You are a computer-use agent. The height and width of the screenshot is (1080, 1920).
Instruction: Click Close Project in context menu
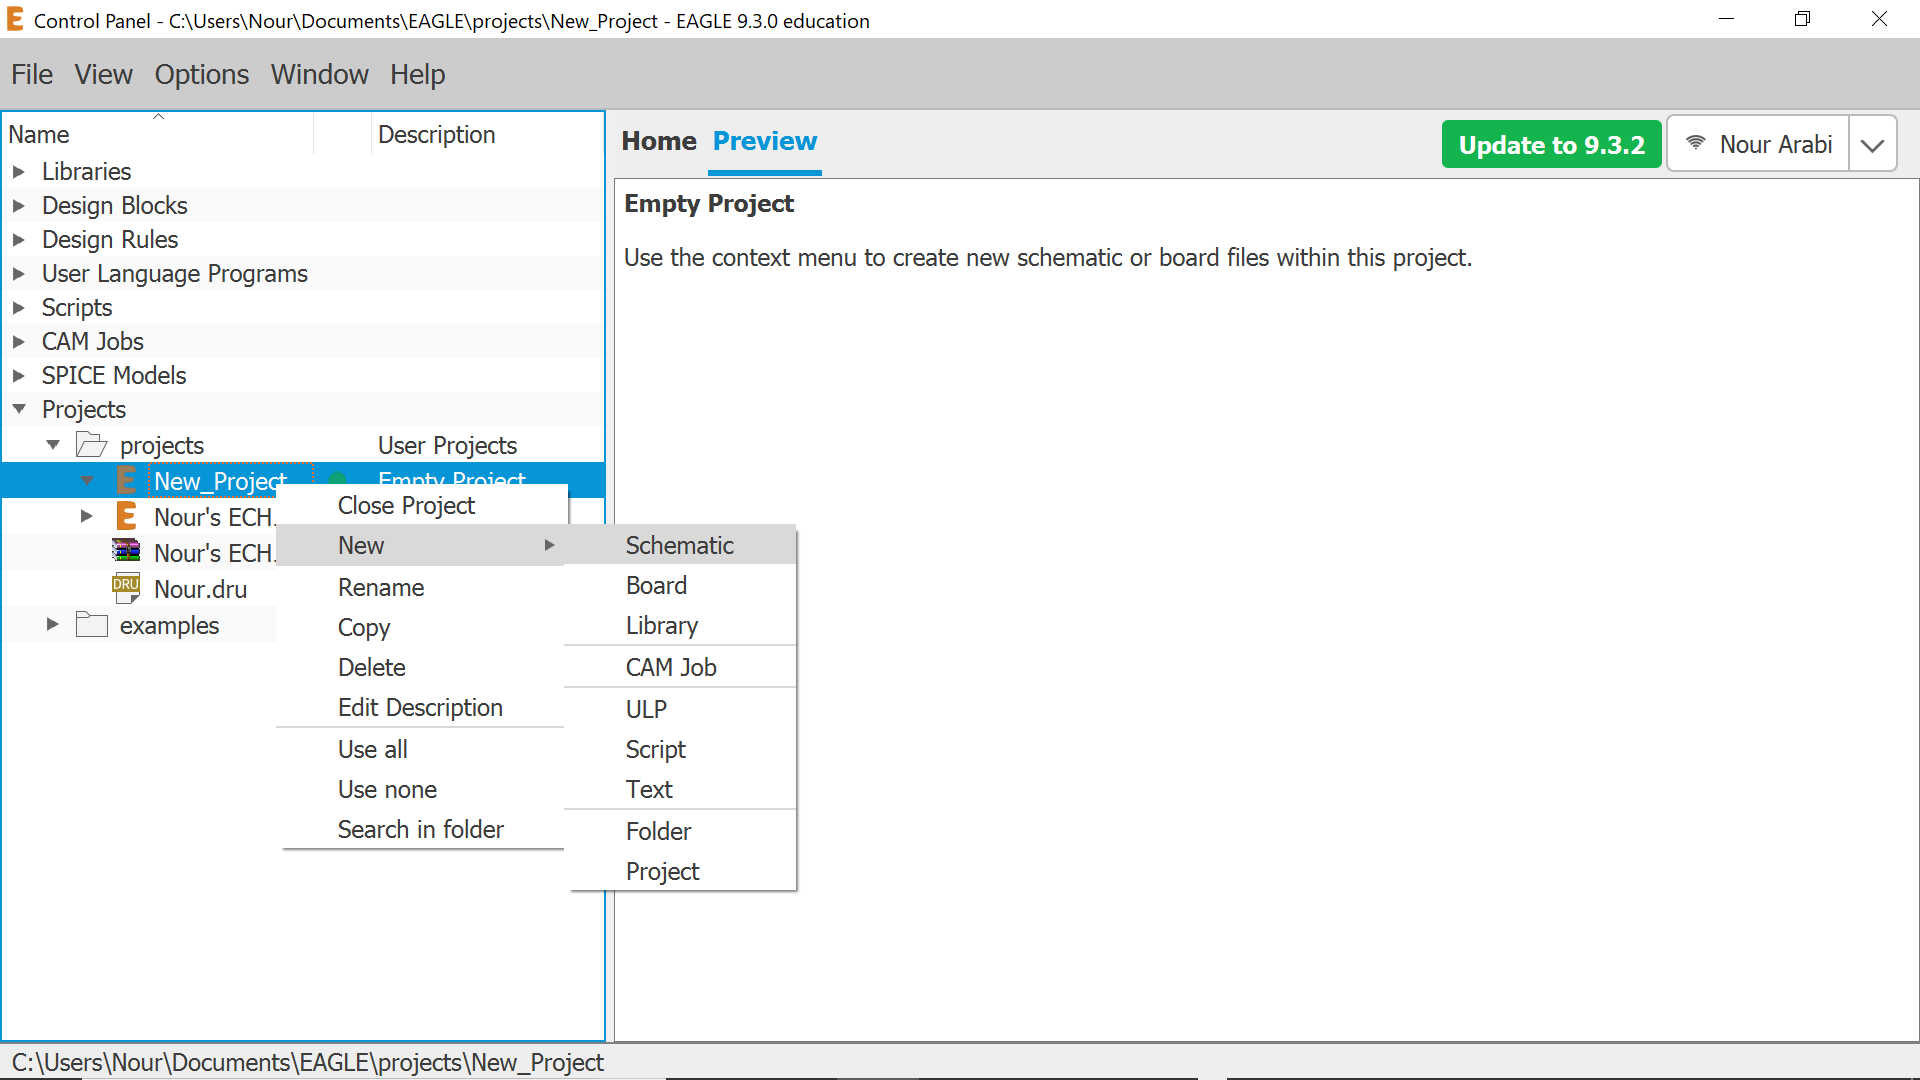click(x=406, y=505)
